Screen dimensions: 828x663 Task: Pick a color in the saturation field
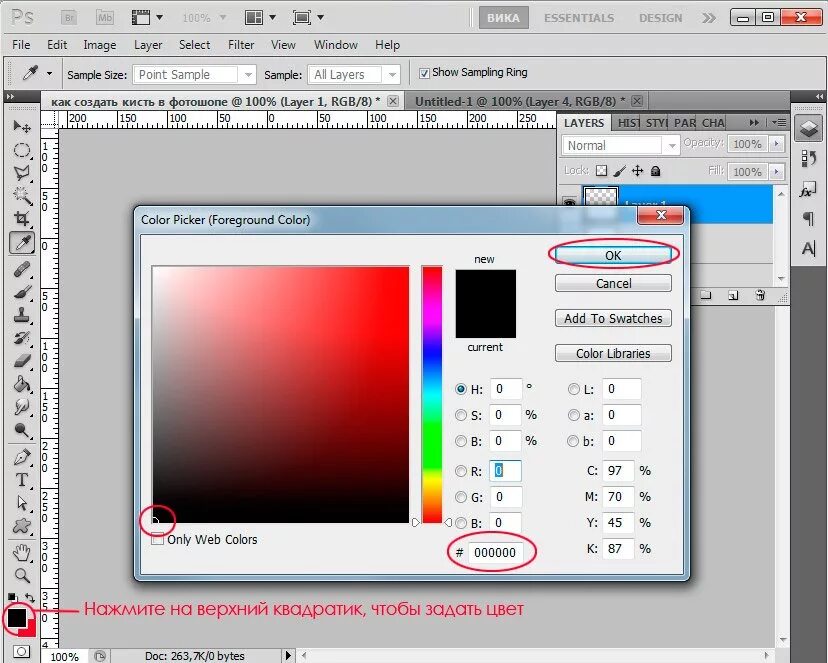click(280, 394)
